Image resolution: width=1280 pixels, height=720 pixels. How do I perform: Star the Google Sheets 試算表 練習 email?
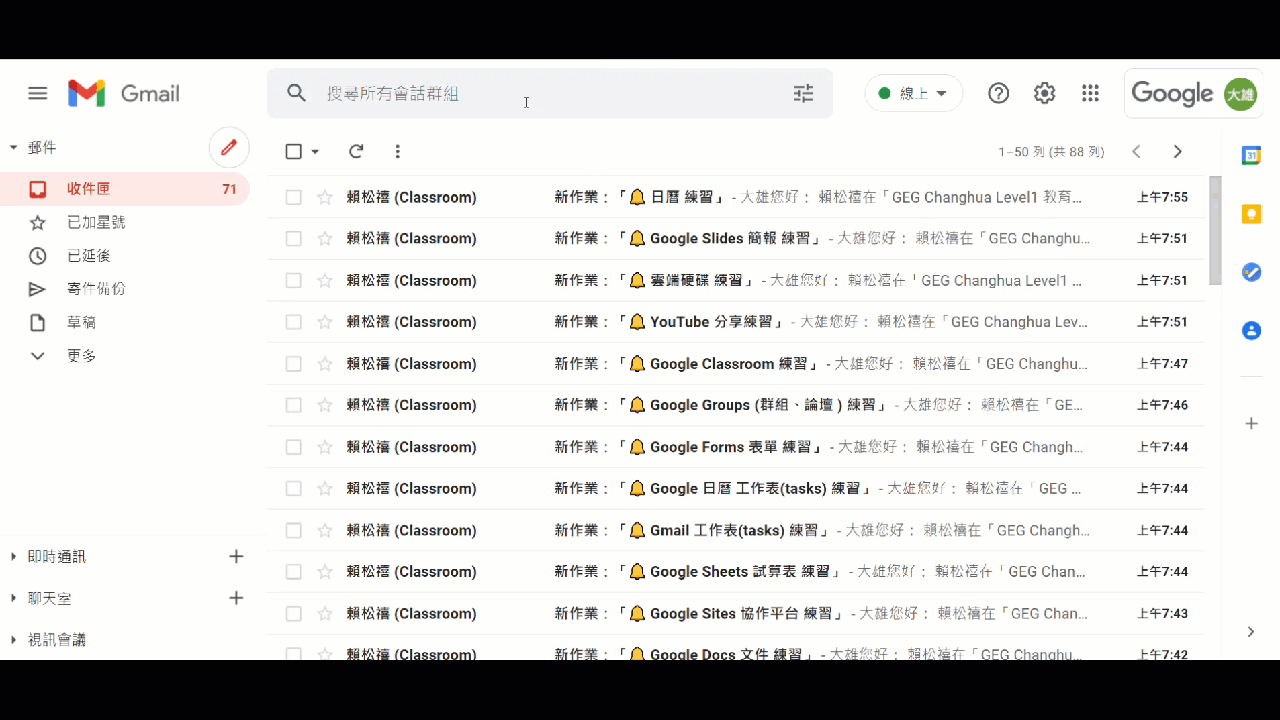coord(325,572)
